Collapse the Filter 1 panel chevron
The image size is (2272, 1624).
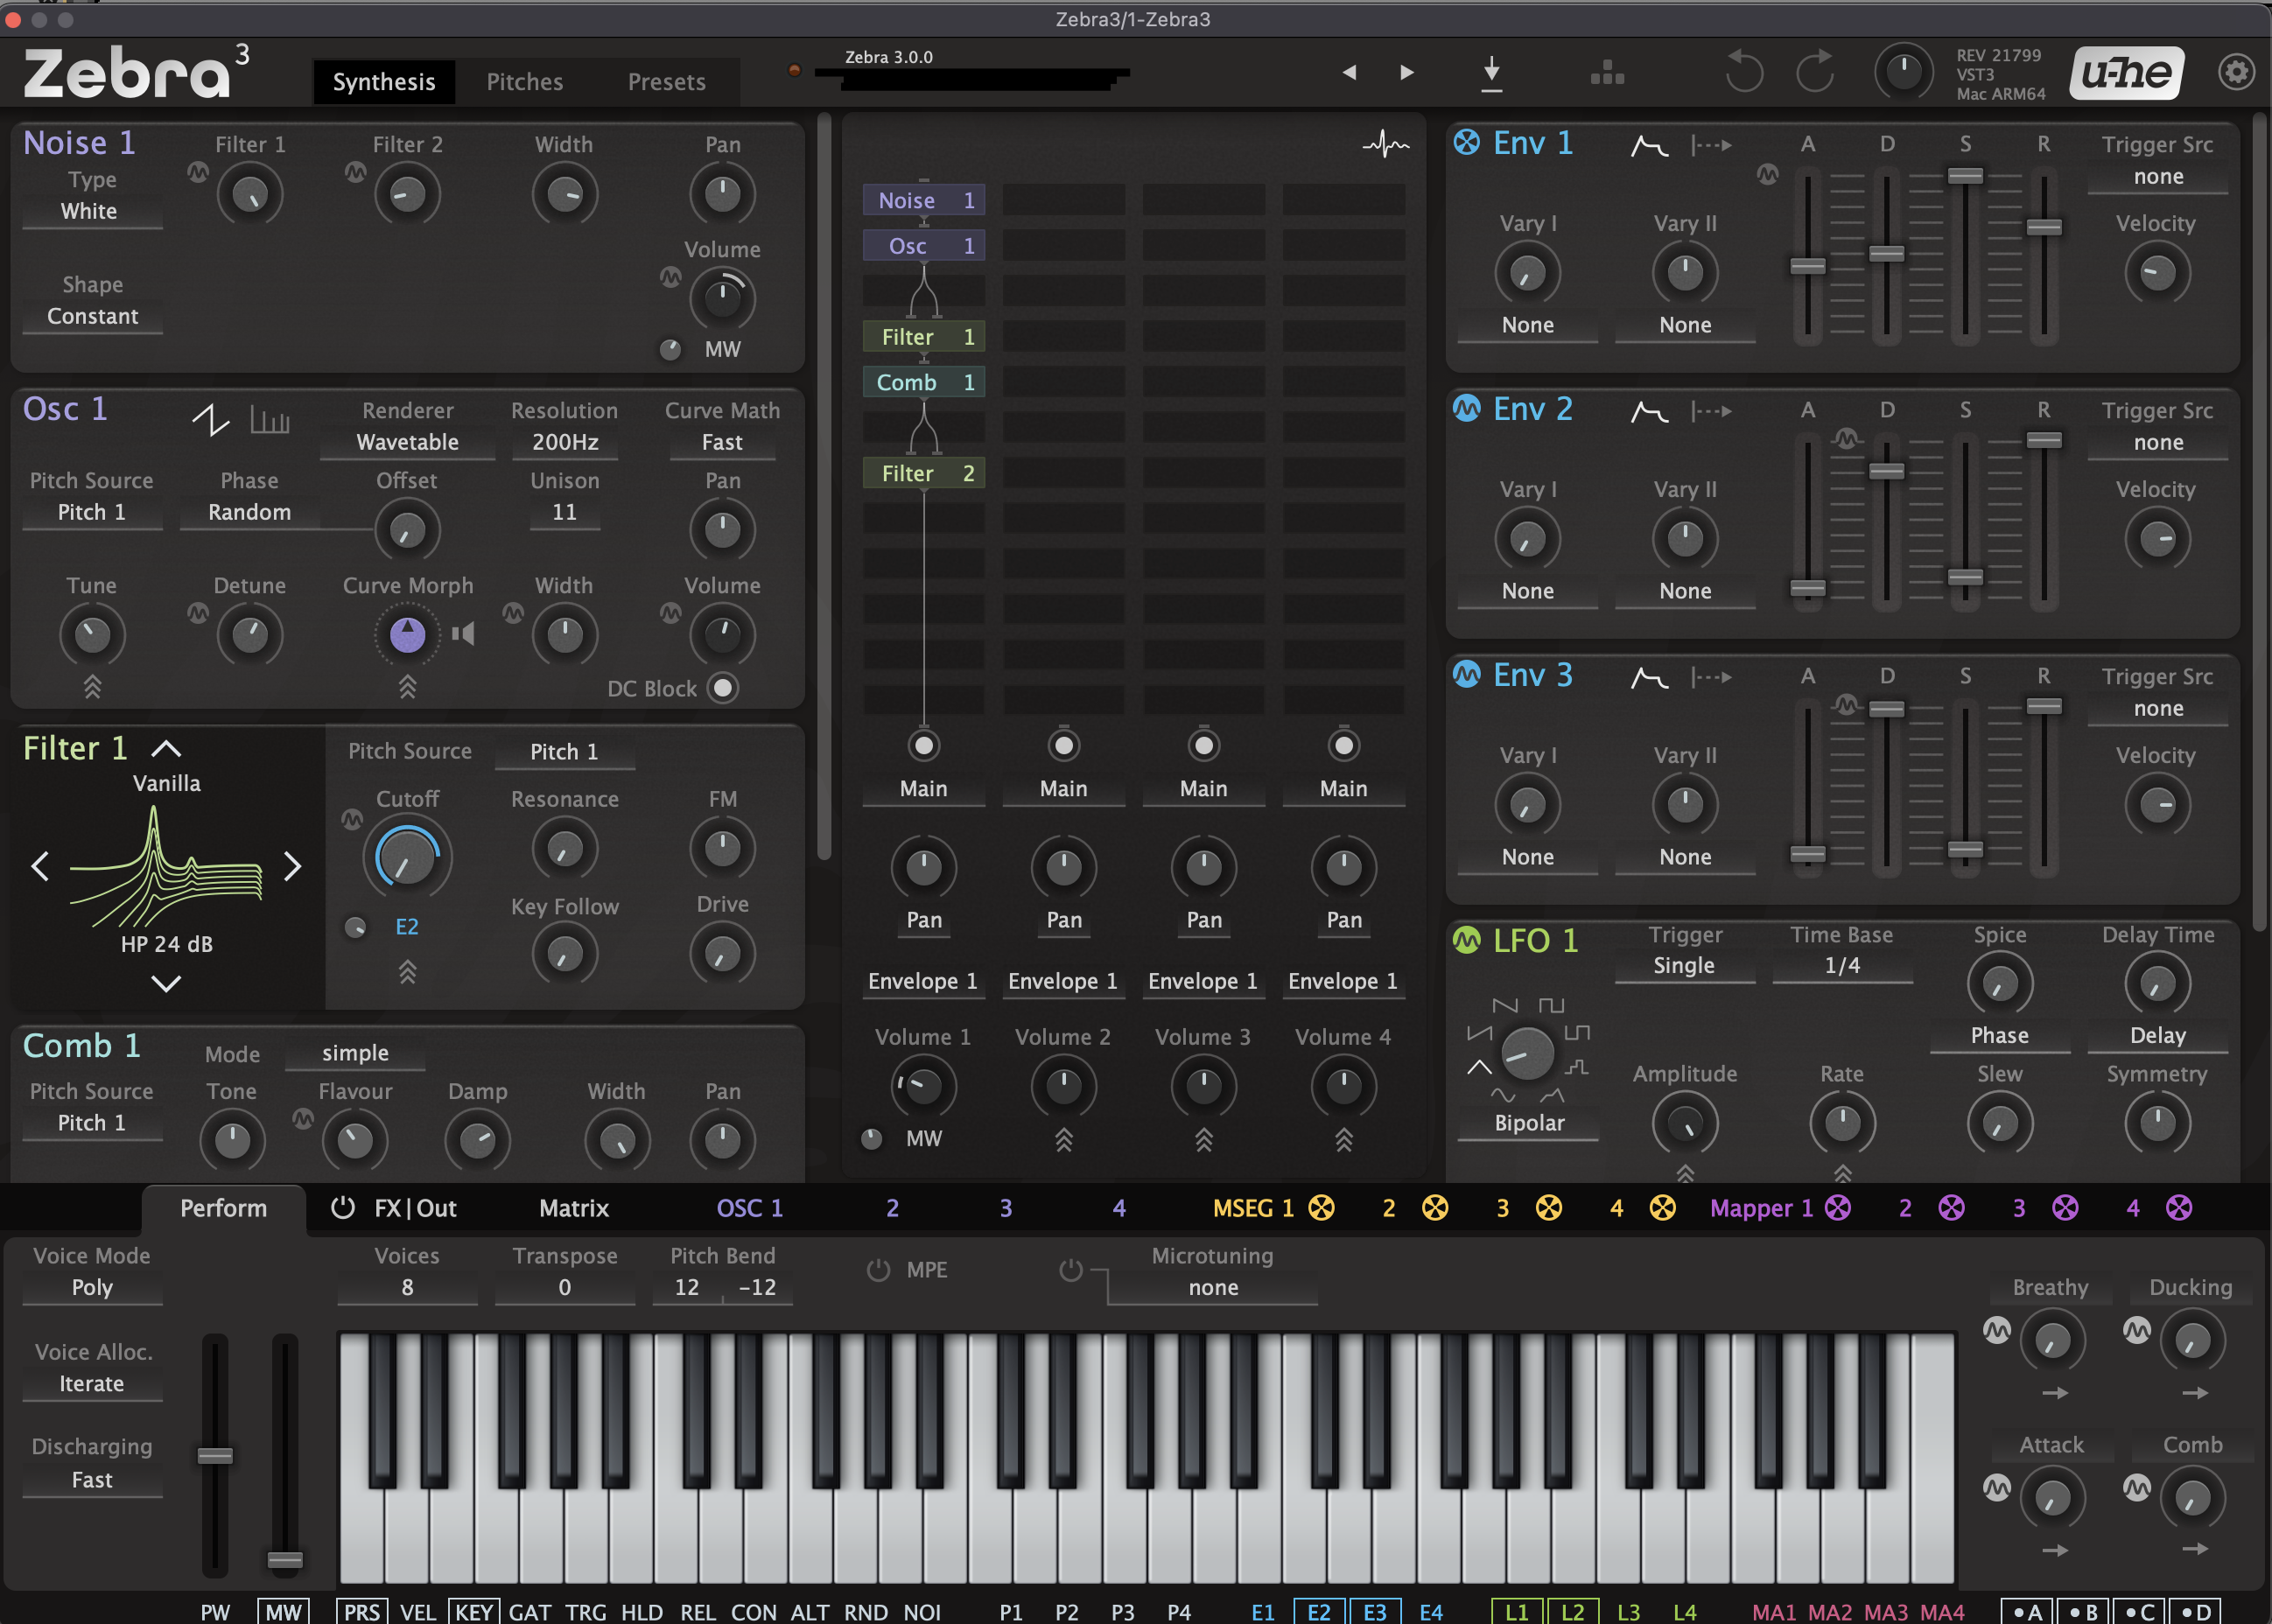click(x=166, y=748)
